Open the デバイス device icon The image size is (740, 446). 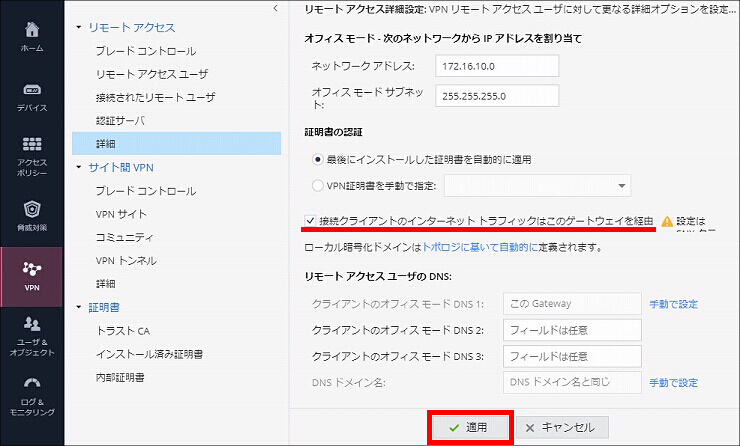32,90
